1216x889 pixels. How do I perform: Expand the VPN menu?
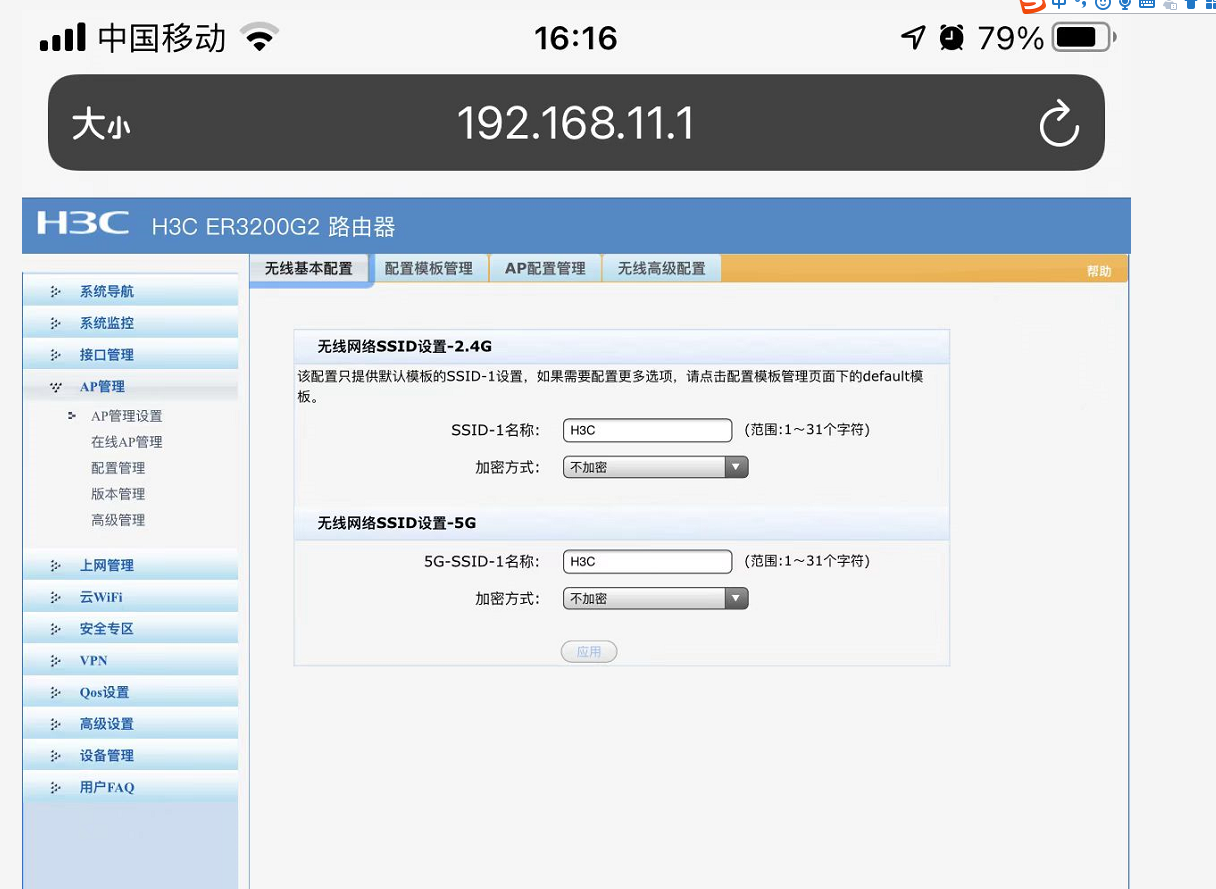[130, 661]
